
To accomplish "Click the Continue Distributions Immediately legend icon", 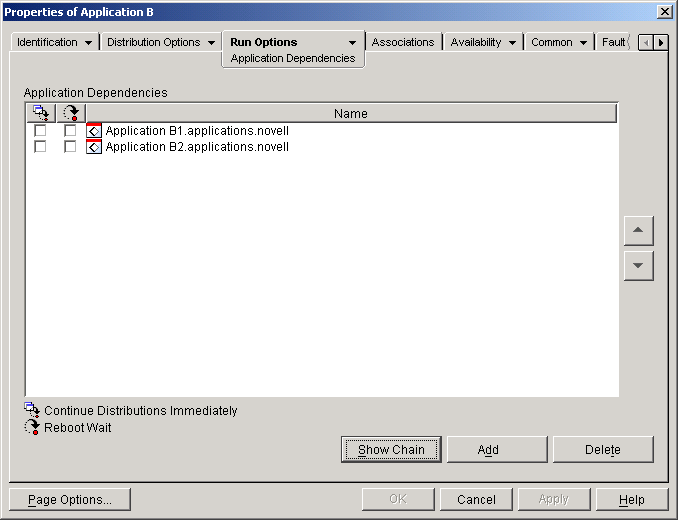I will pyautogui.click(x=32, y=410).
